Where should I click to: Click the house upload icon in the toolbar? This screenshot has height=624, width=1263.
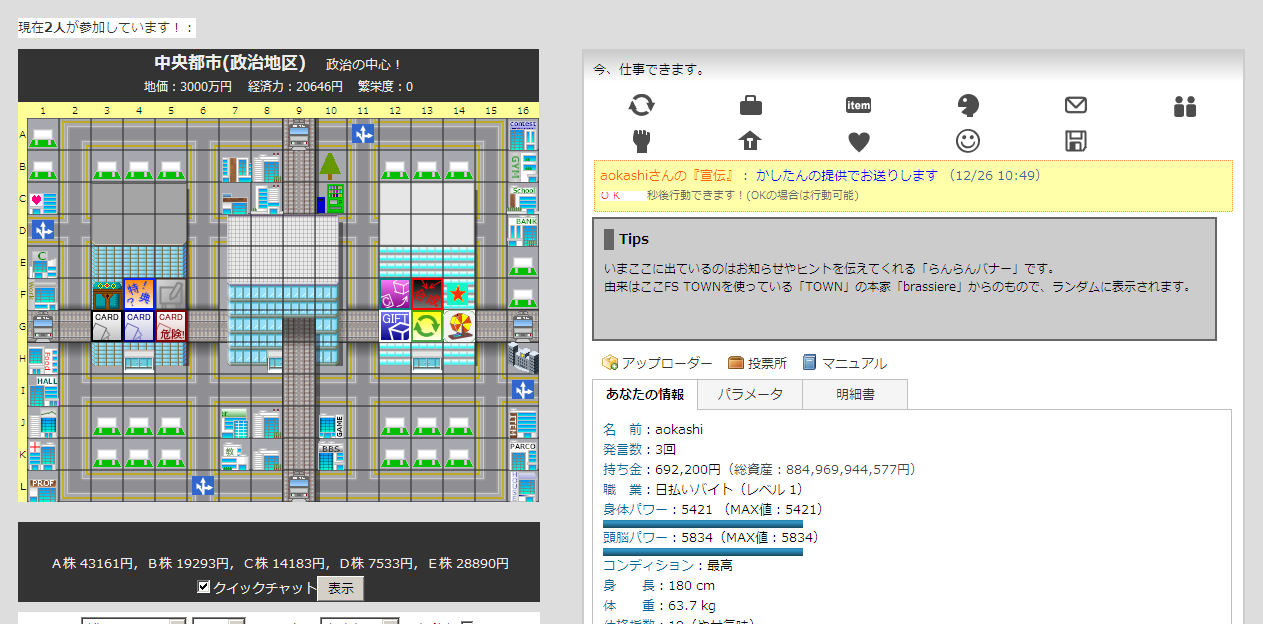(x=750, y=142)
